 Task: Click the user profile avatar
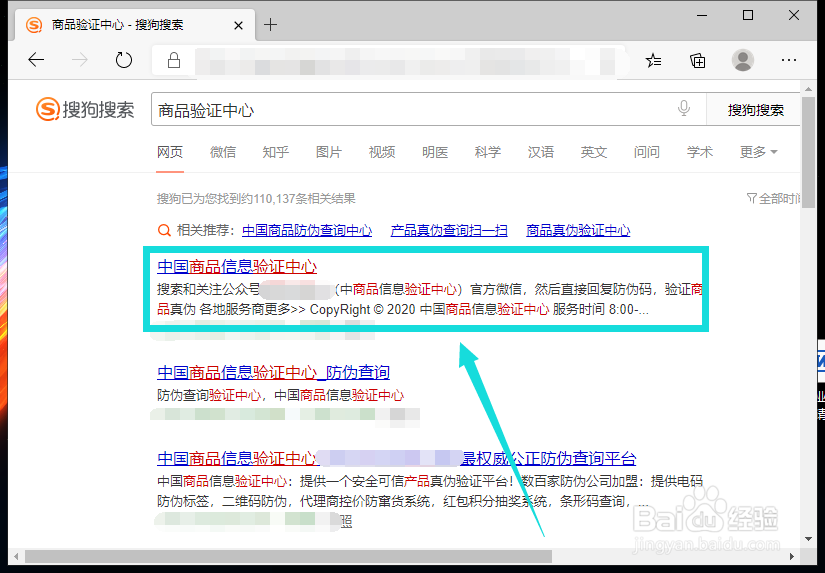[x=743, y=60]
